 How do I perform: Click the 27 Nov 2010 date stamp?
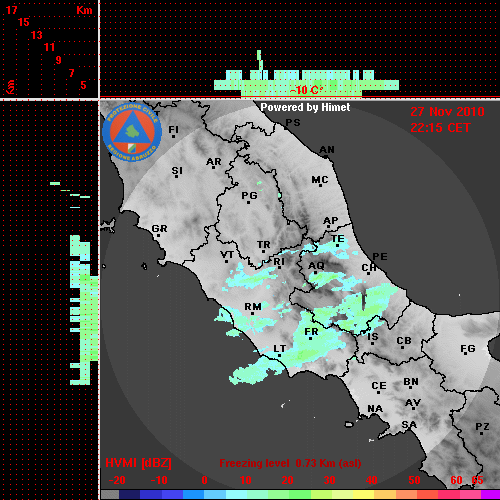447,112
